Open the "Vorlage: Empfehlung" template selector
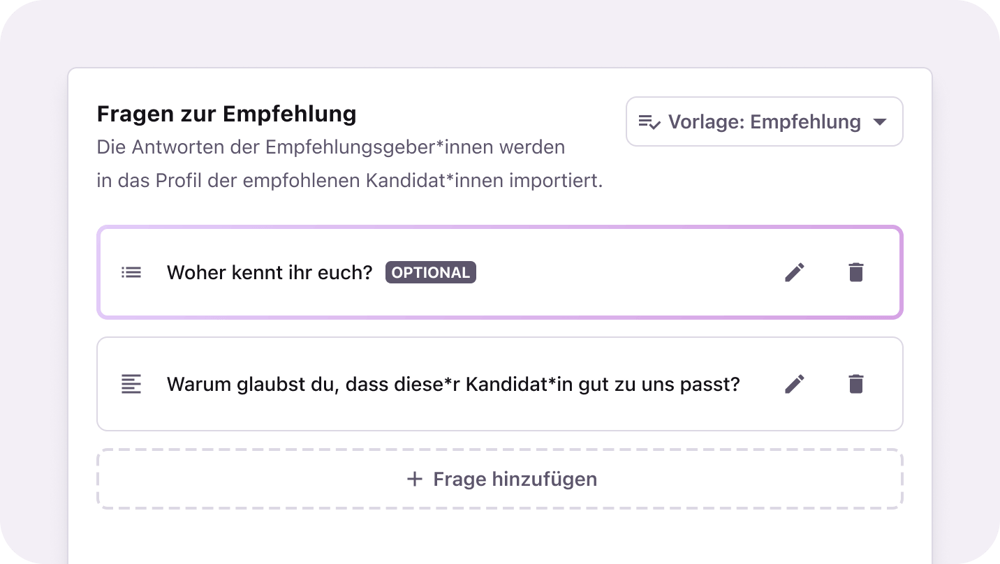The width and height of the screenshot is (1000, 564). 764,122
